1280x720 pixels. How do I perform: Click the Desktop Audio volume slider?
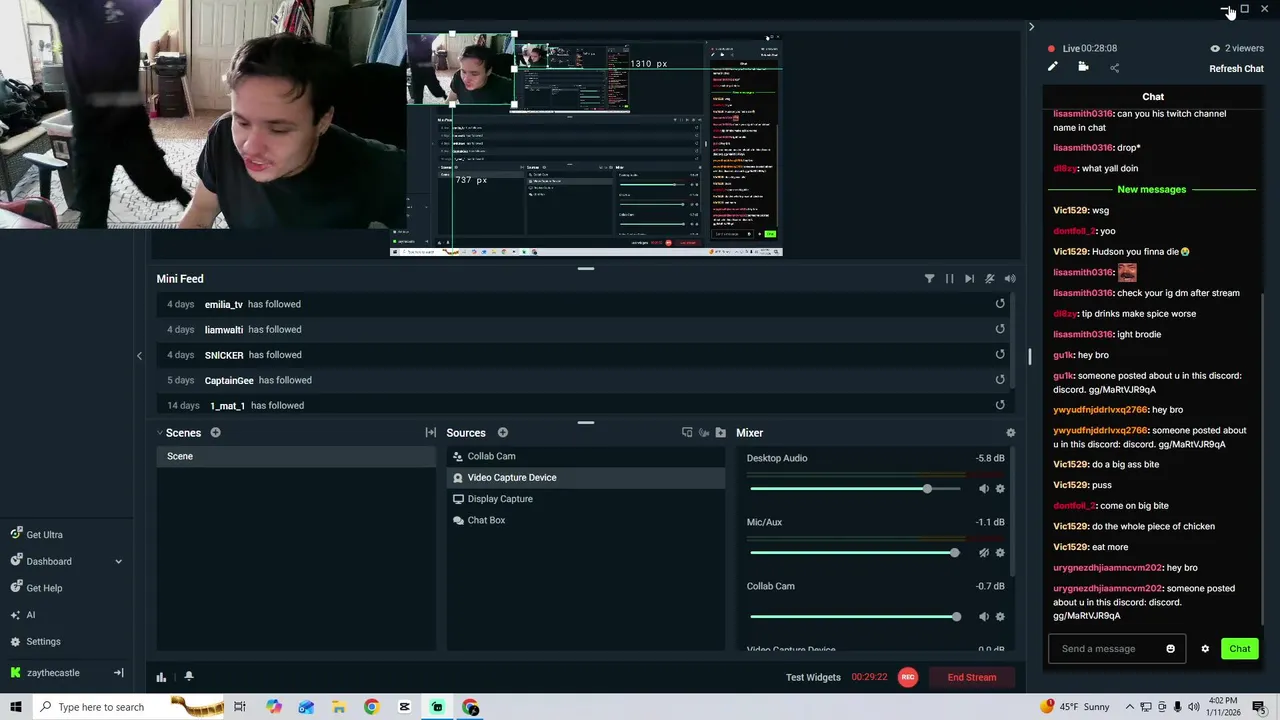[x=855, y=489]
